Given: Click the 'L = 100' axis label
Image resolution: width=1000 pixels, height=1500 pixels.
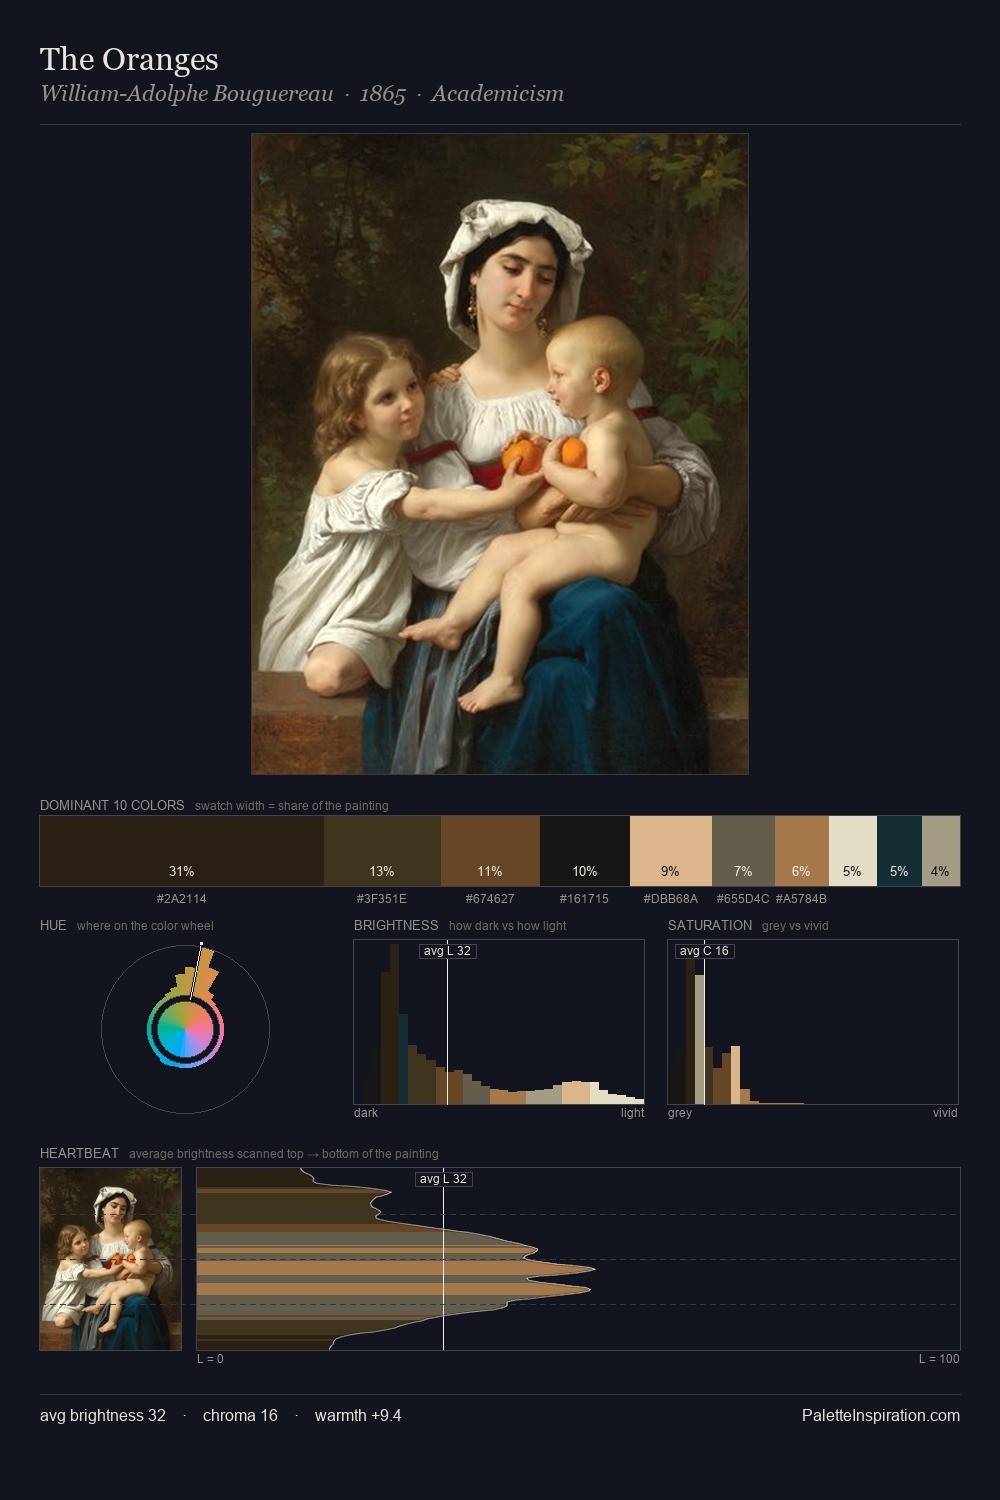Looking at the screenshot, I should coord(939,1359).
